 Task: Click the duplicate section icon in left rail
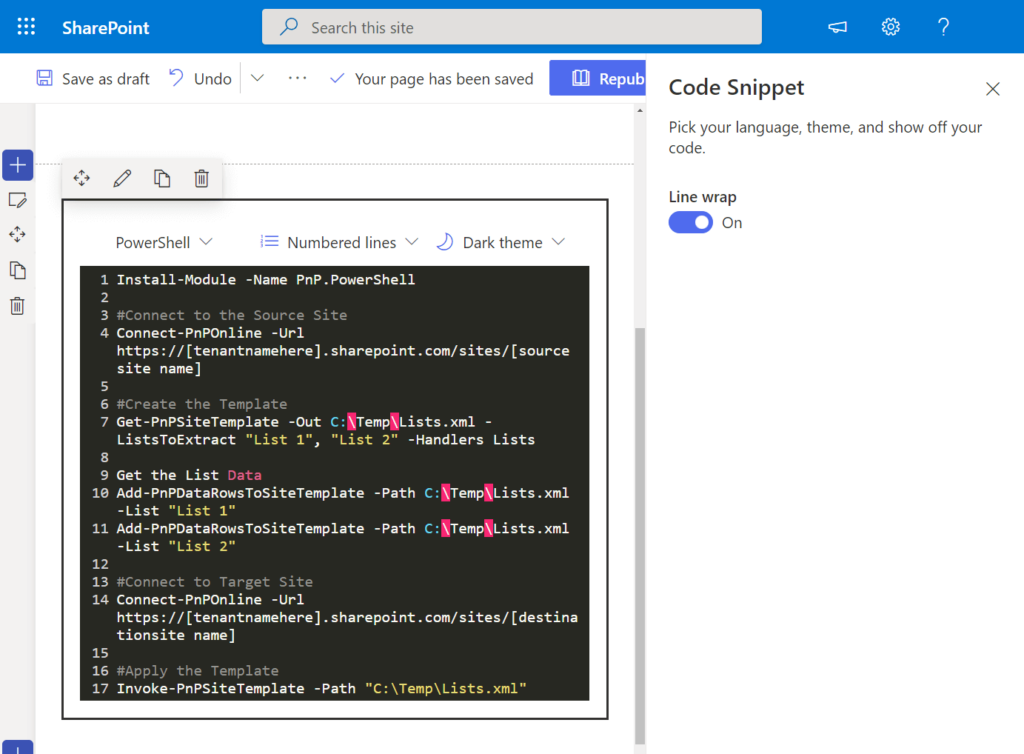point(18,270)
